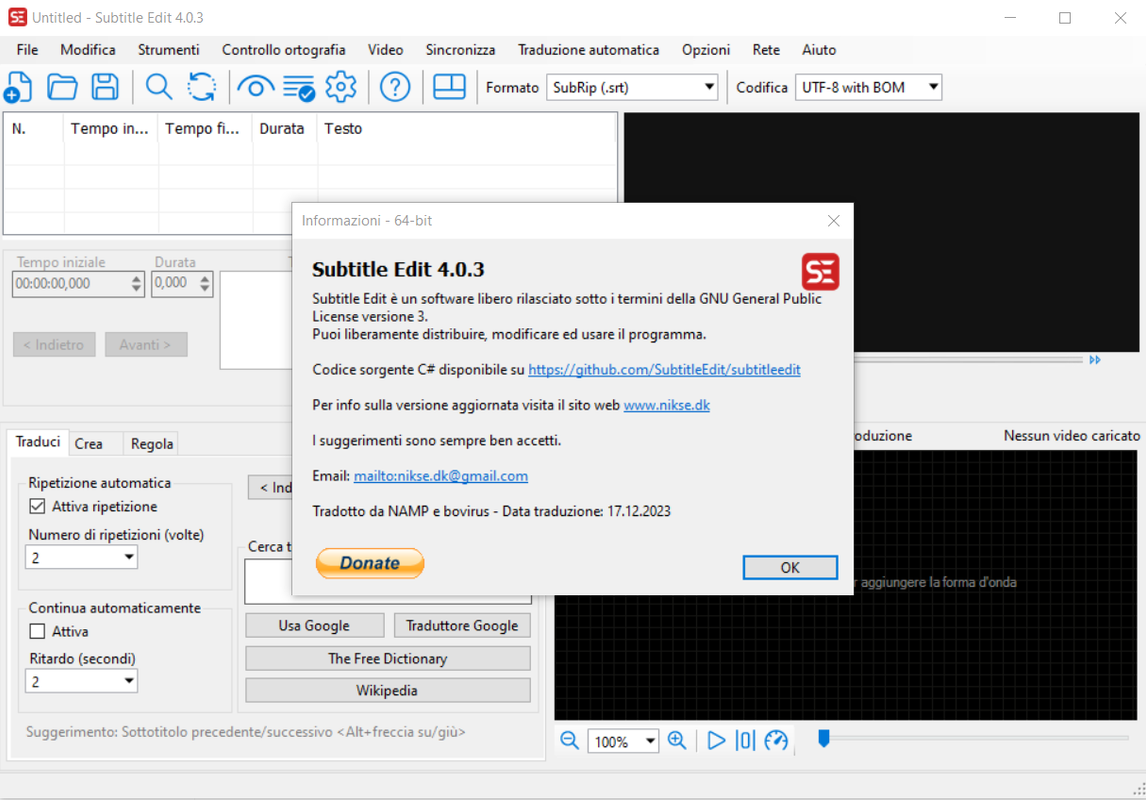Click the video progress slider track
The image size is (1146, 800).
click(x=968, y=359)
